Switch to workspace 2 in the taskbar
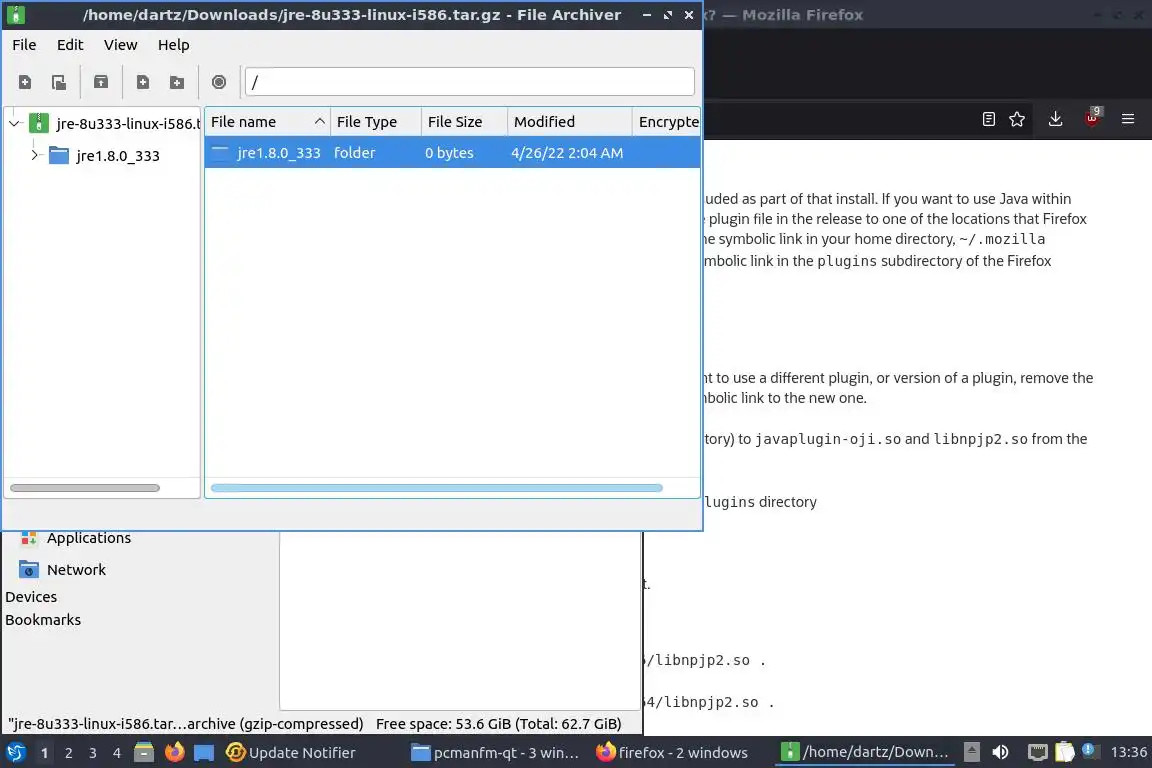Image resolution: width=1152 pixels, height=768 pixels. coord(69,753)
